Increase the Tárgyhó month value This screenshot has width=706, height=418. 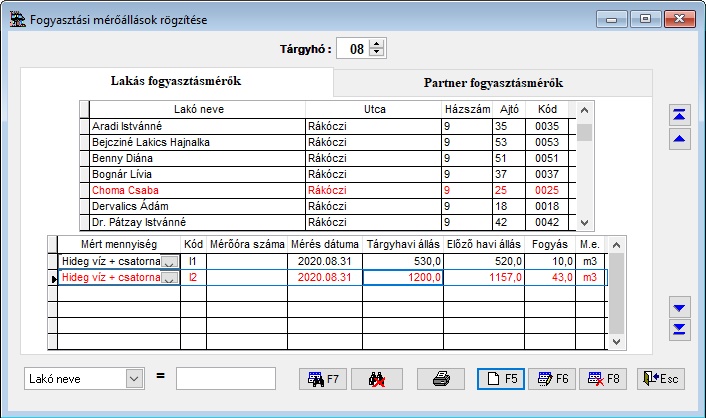[376, 44]
